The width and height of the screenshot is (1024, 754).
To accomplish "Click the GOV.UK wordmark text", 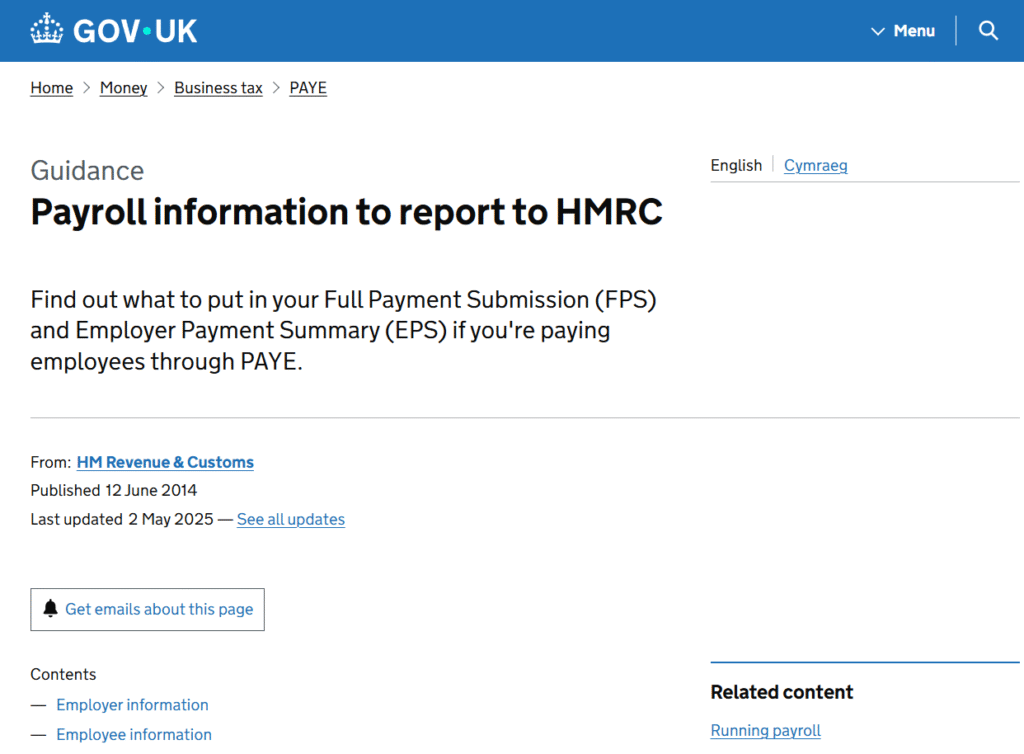I will [135, 31].
